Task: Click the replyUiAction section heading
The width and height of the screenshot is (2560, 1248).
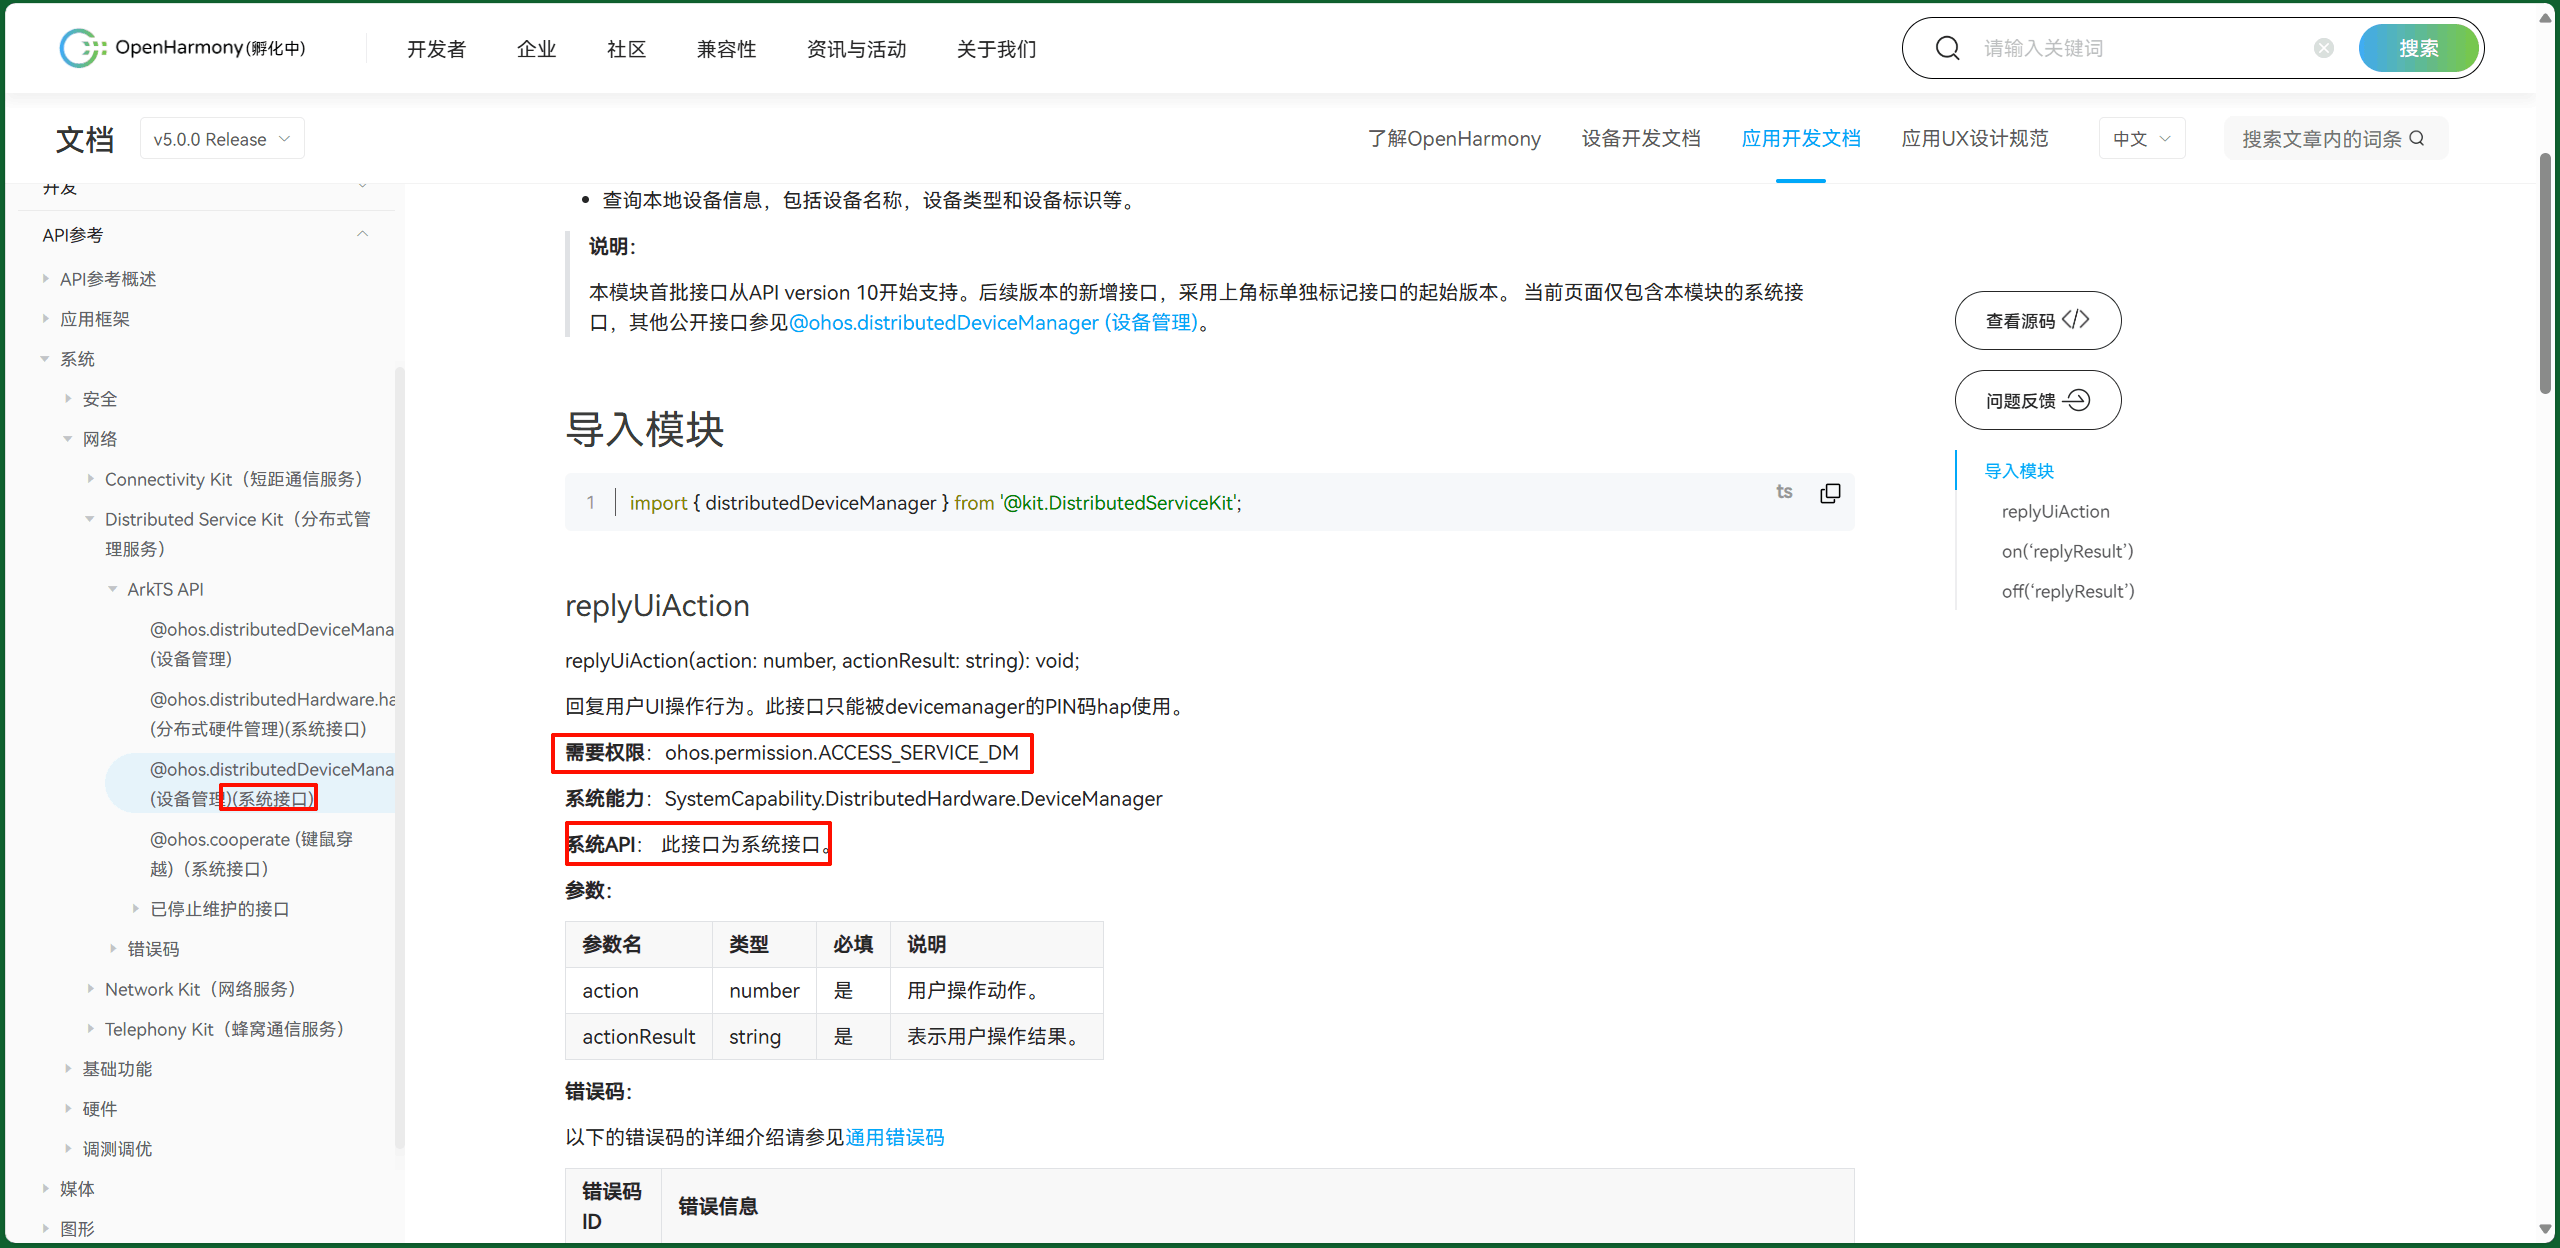Action: pyautogui.click(x=657, y=606)
